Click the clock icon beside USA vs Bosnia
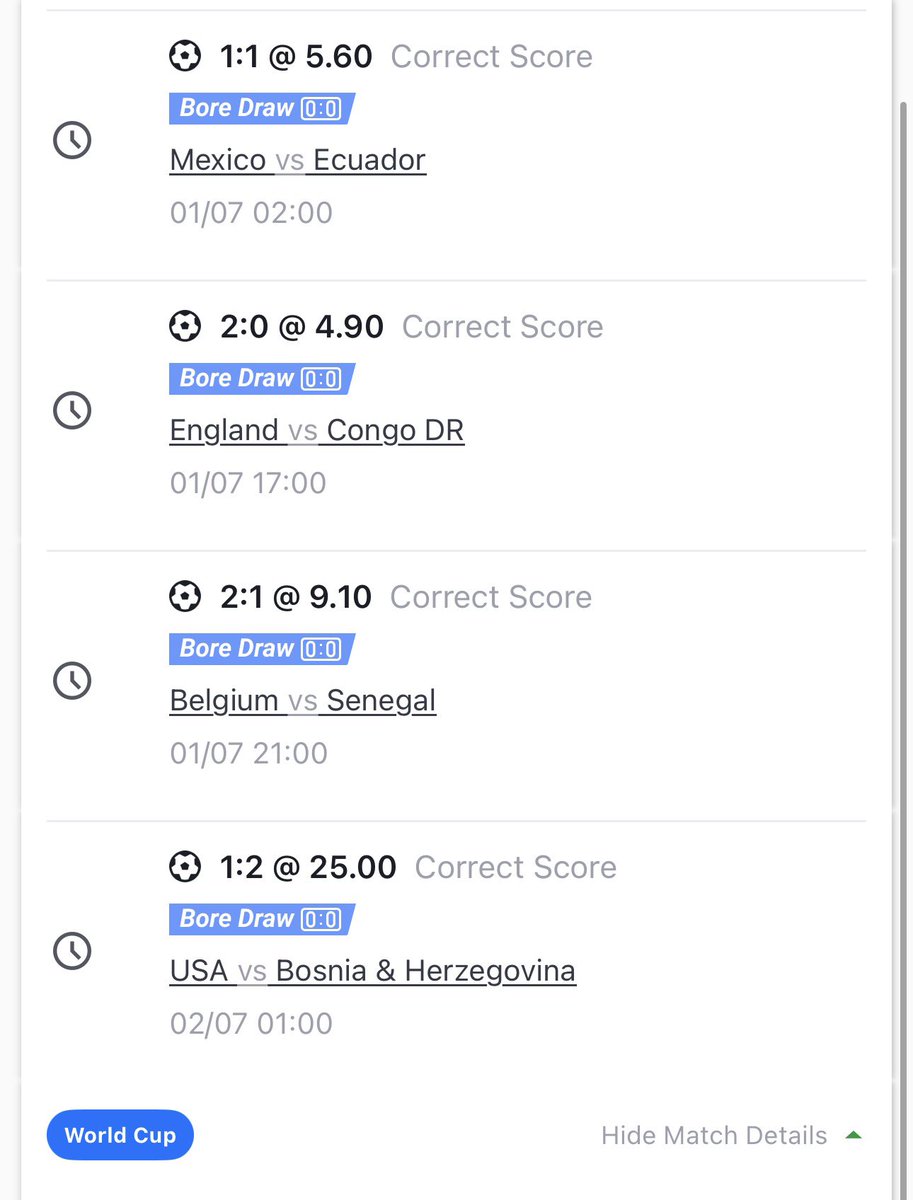This screenshot has width=913, height=1200. (72, 950)
